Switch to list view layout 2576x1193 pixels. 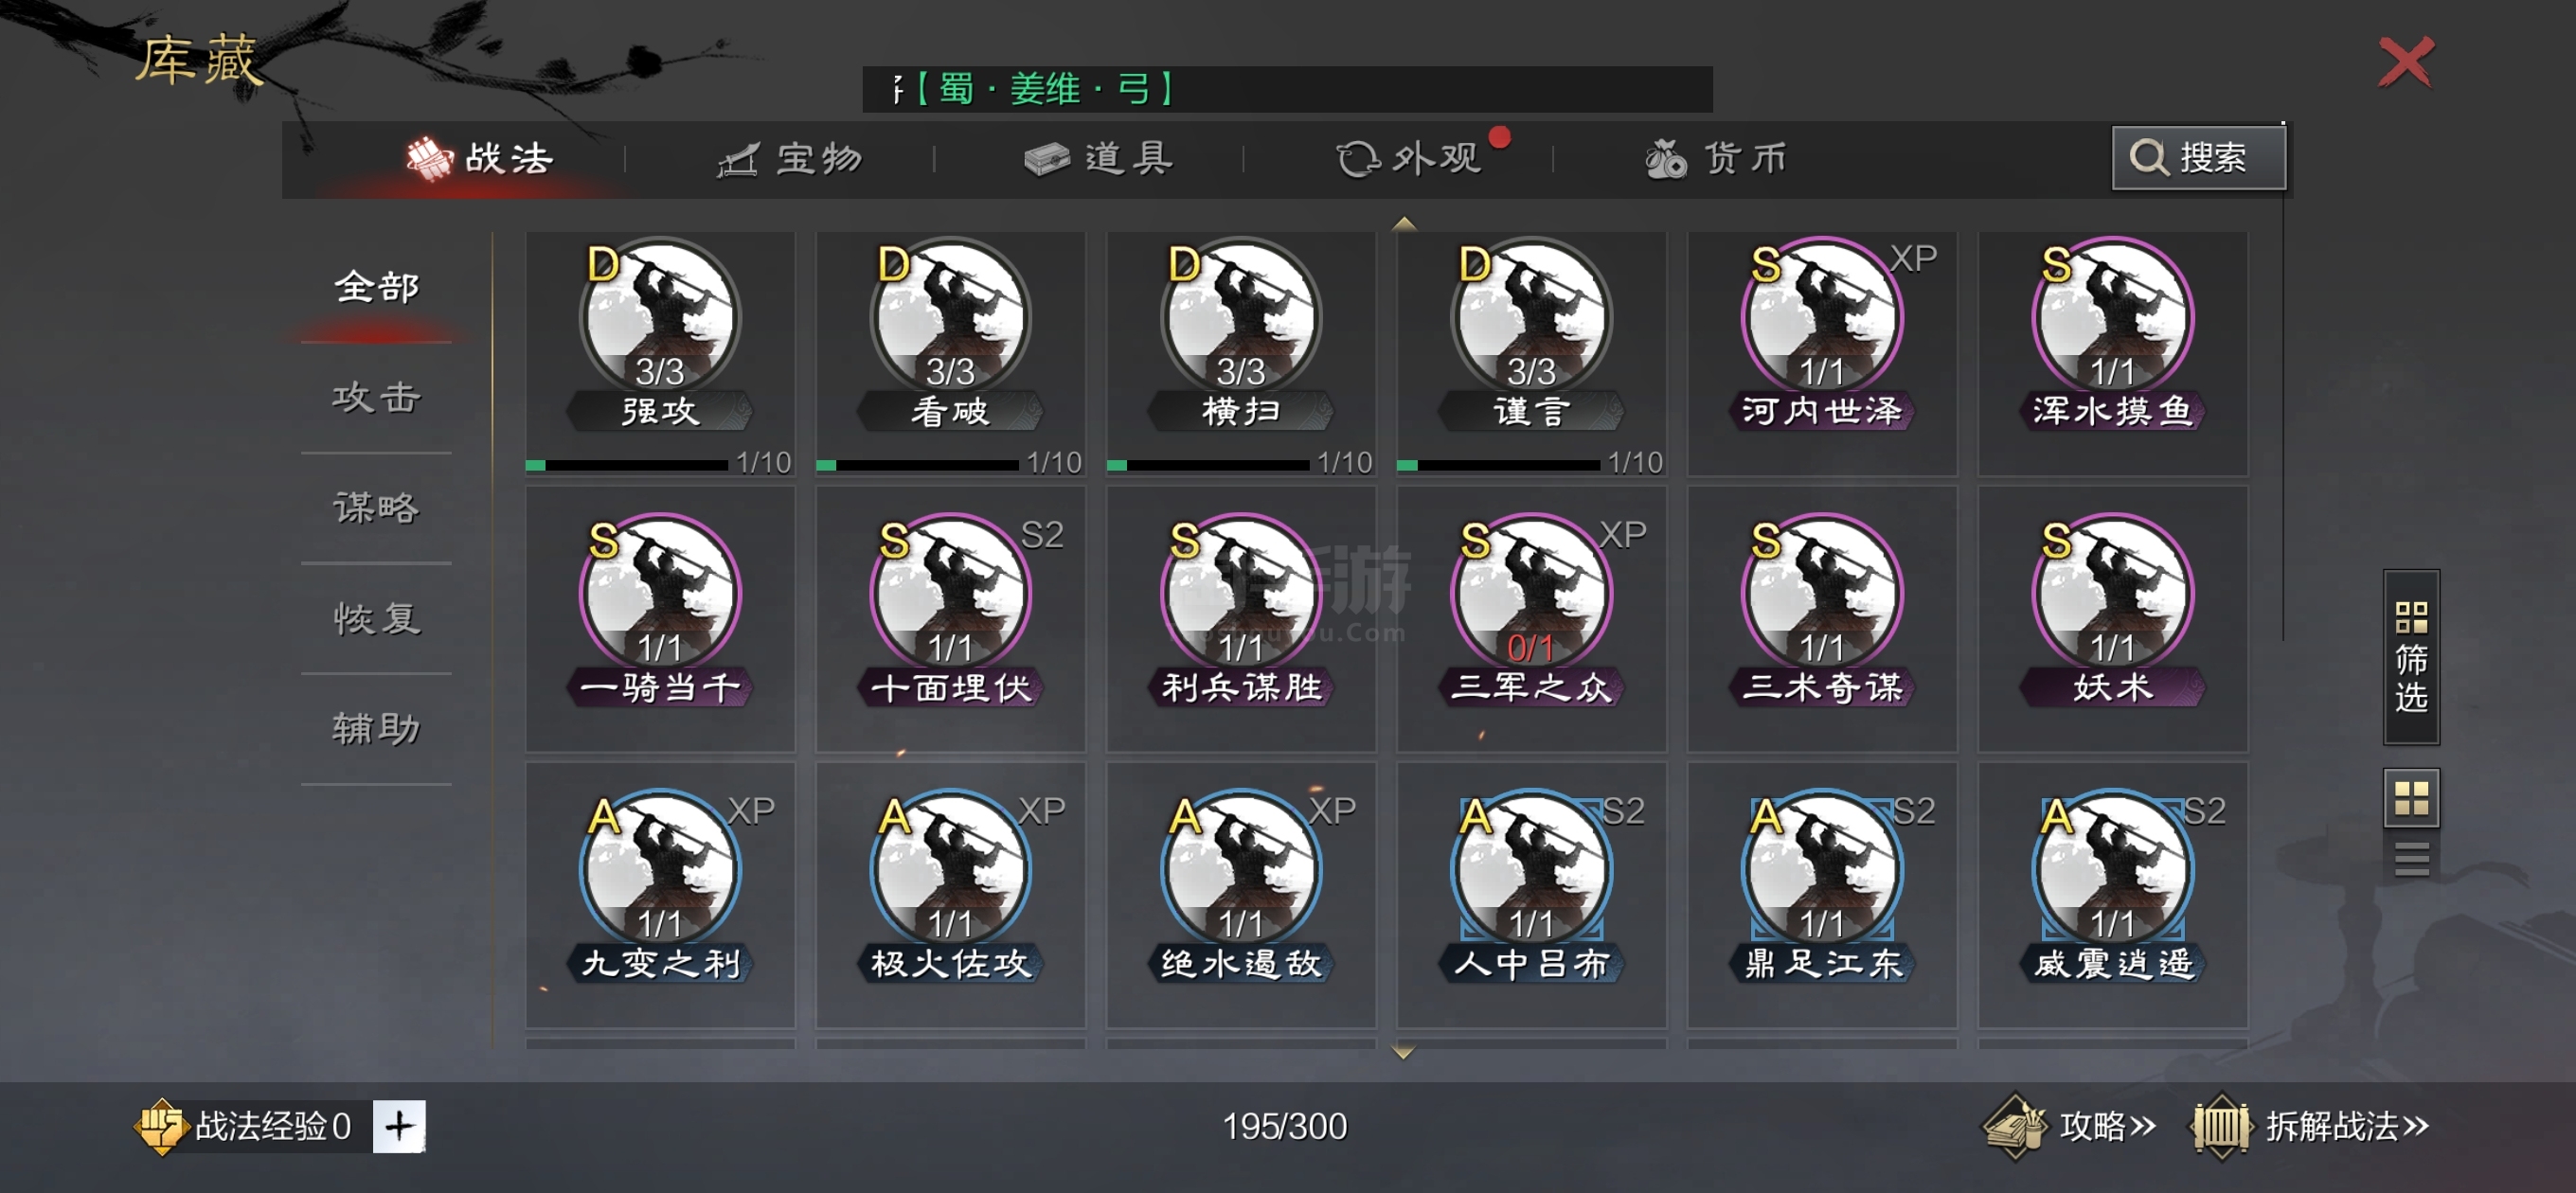point(2411,859)
